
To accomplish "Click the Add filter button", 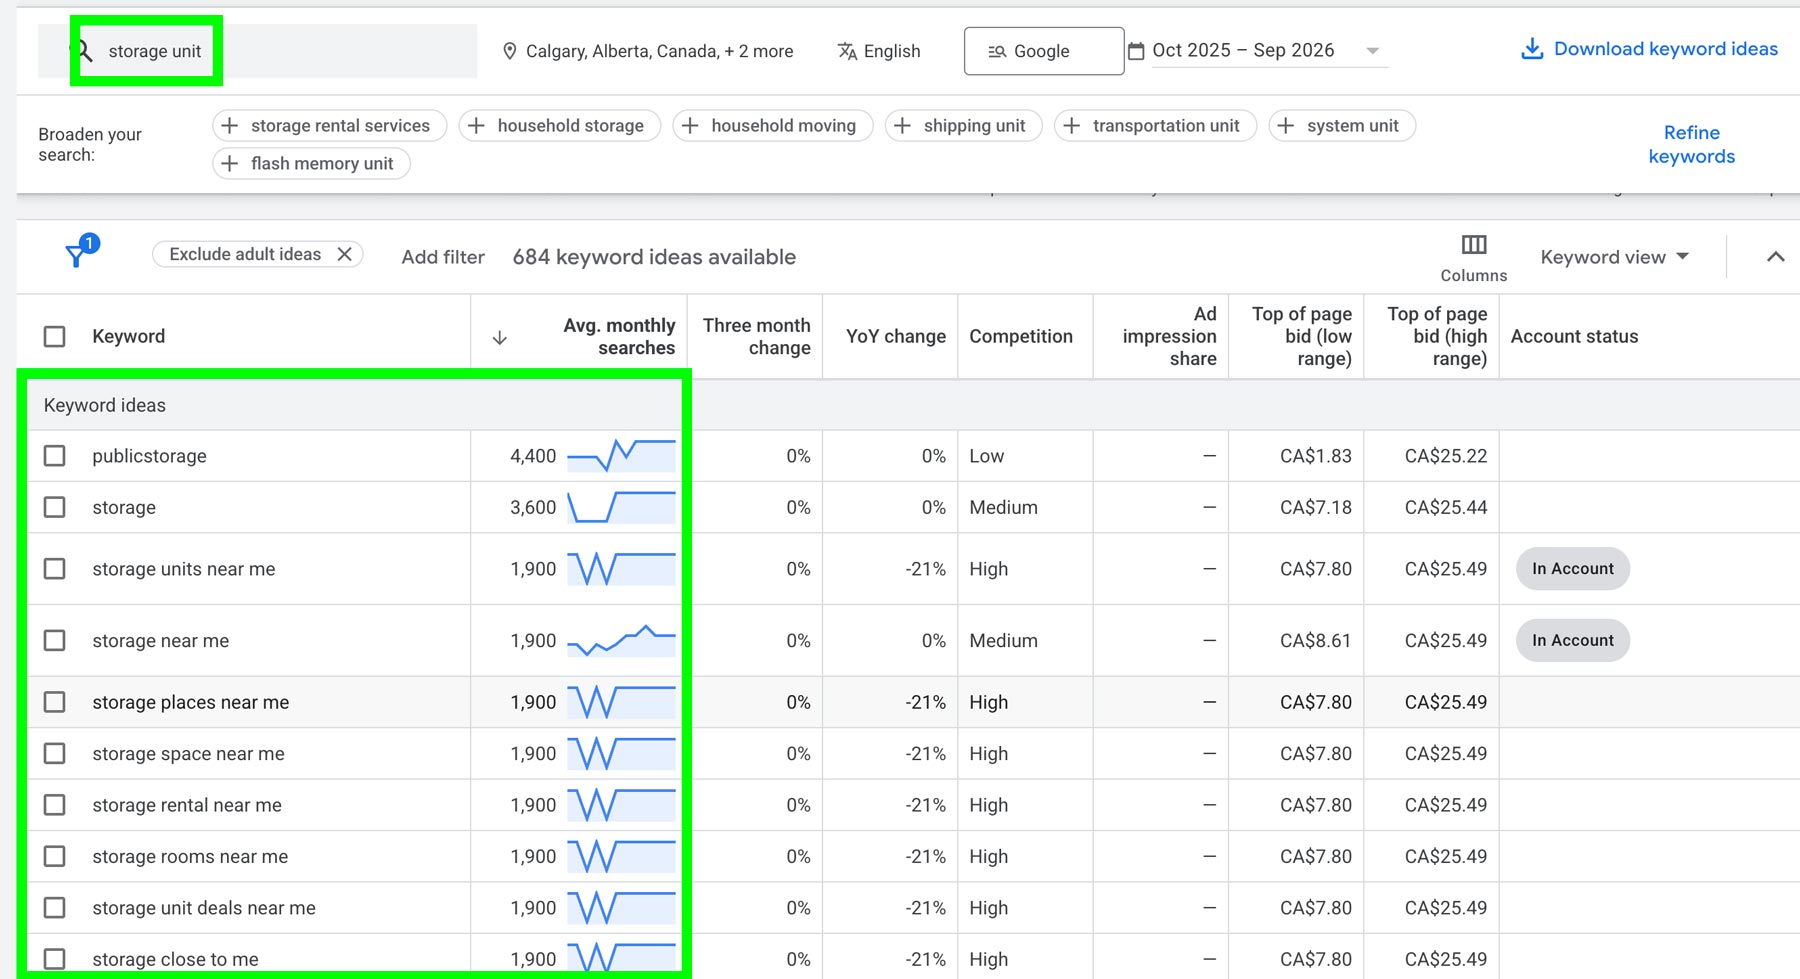I will 443,257.
